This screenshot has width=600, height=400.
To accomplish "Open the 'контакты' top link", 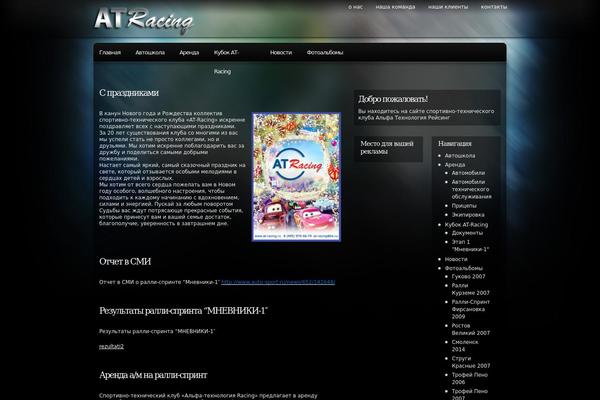I will point(494,7).
